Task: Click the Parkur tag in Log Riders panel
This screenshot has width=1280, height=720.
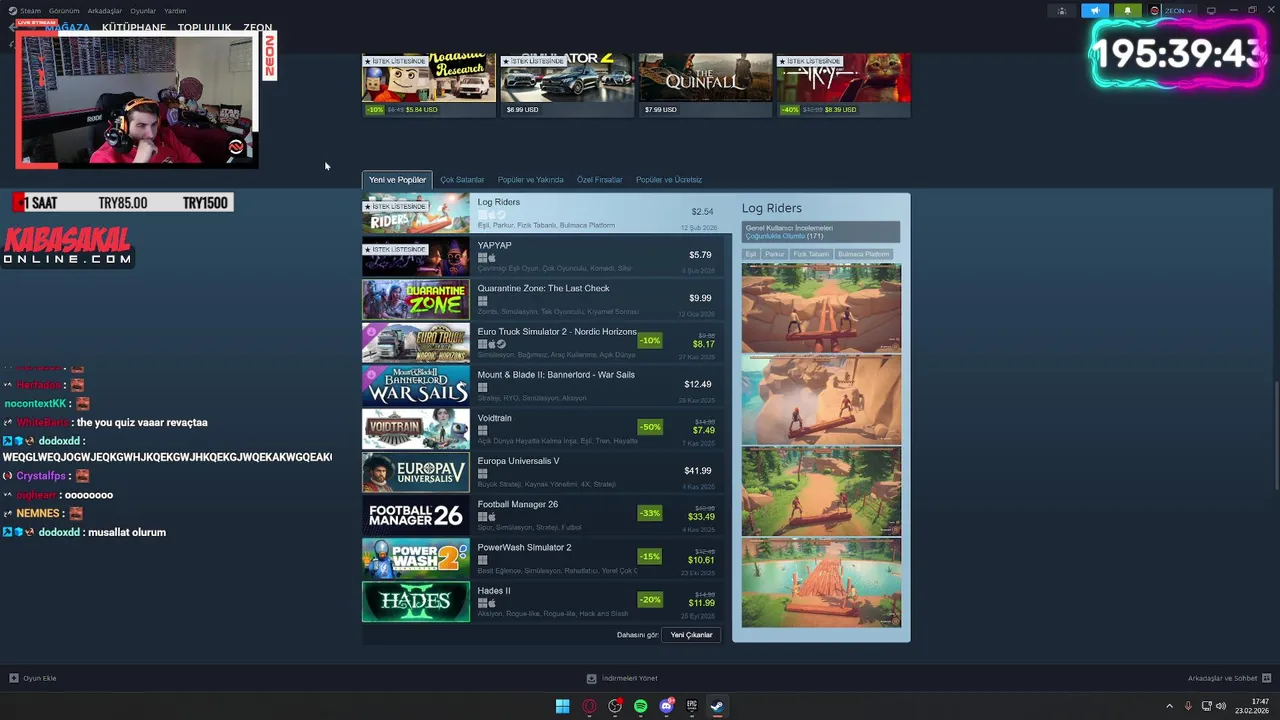Action: click(x=775, y=254)
